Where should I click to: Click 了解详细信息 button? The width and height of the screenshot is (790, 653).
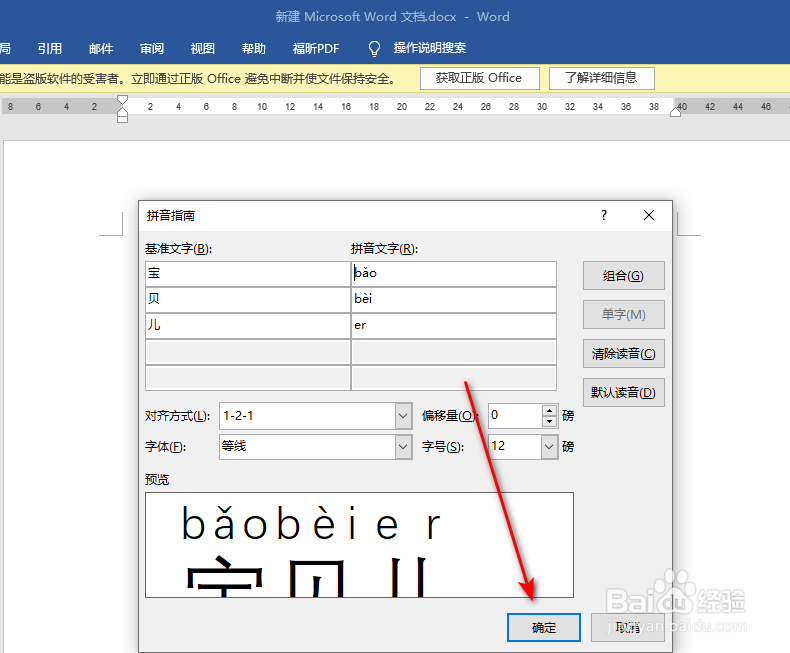[602, 78]
